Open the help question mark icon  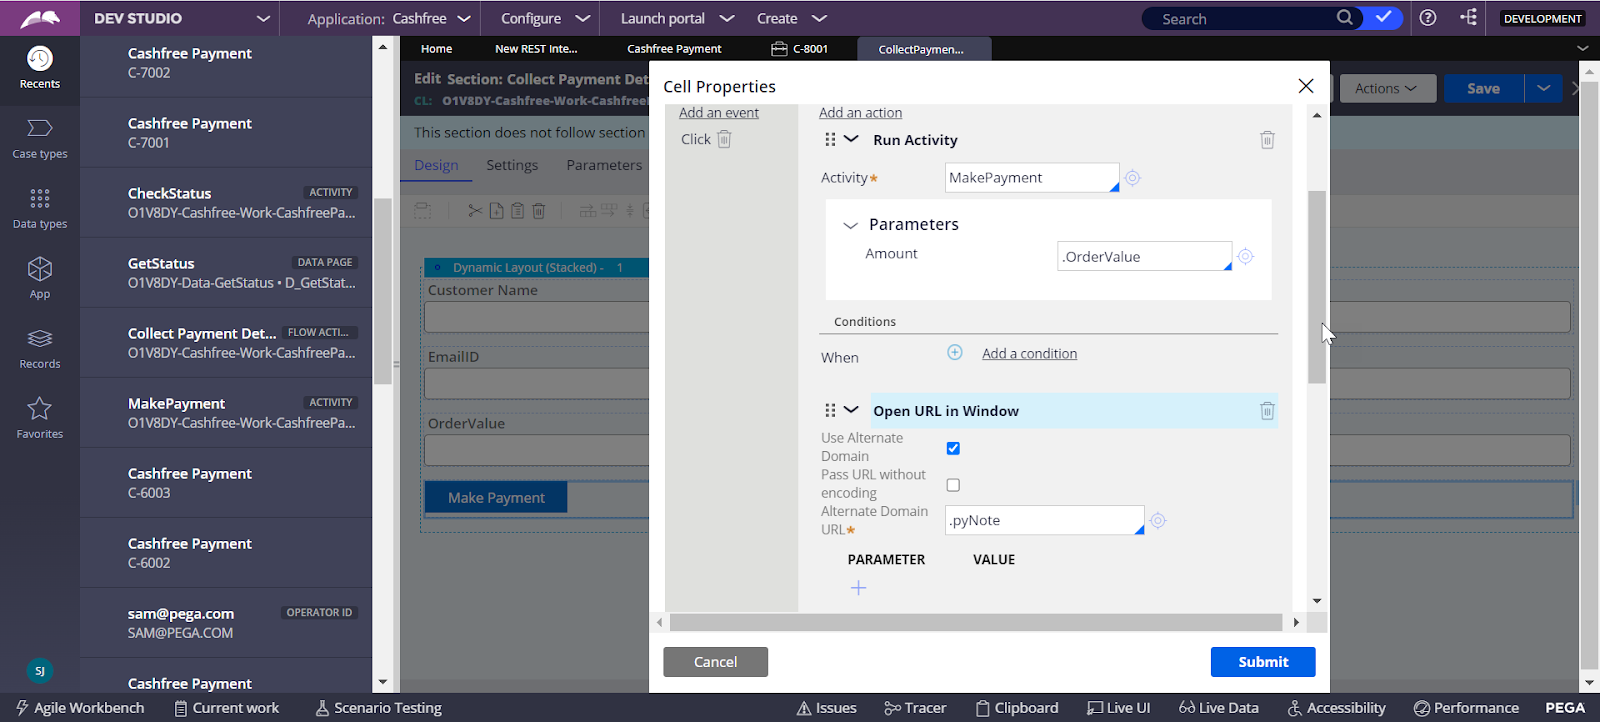[1428, 18]
